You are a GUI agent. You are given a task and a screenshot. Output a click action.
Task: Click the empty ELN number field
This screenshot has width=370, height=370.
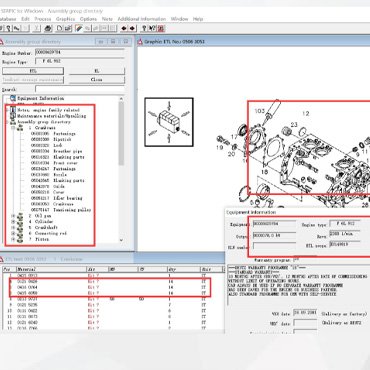[x=274, y=246]
